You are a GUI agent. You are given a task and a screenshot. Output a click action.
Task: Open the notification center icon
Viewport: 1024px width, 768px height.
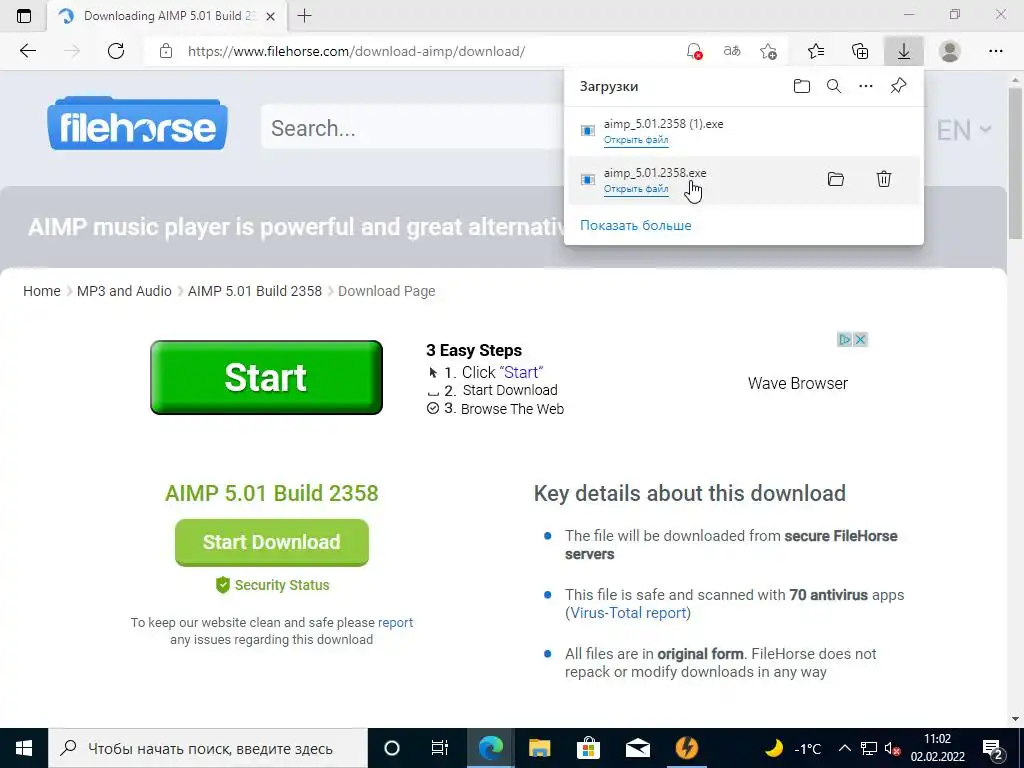tap(993, 748)
